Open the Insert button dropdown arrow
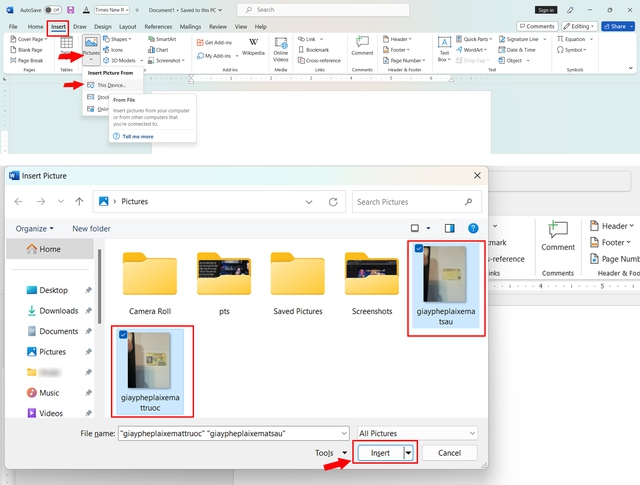This screenshot has height=485, width=640. click(x=408, y=453)
